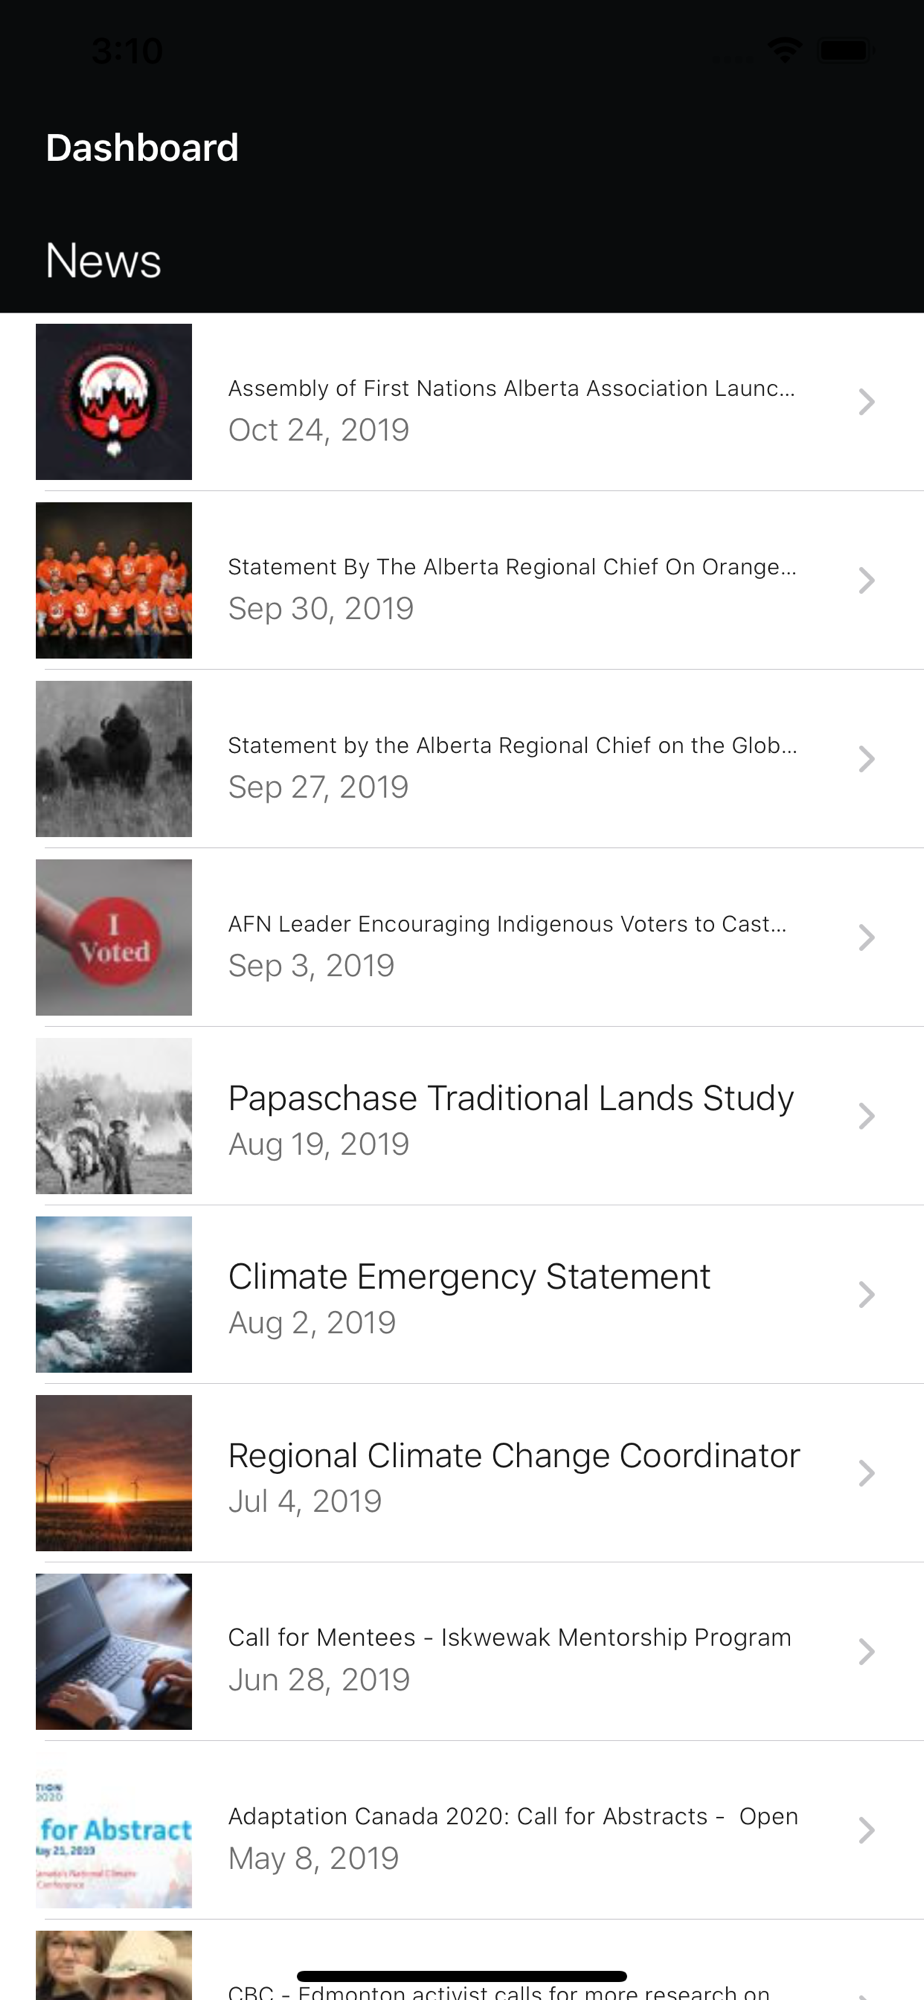
Task: Tap chevron for Call for Mentees item
Action: tap(866, 1651)
